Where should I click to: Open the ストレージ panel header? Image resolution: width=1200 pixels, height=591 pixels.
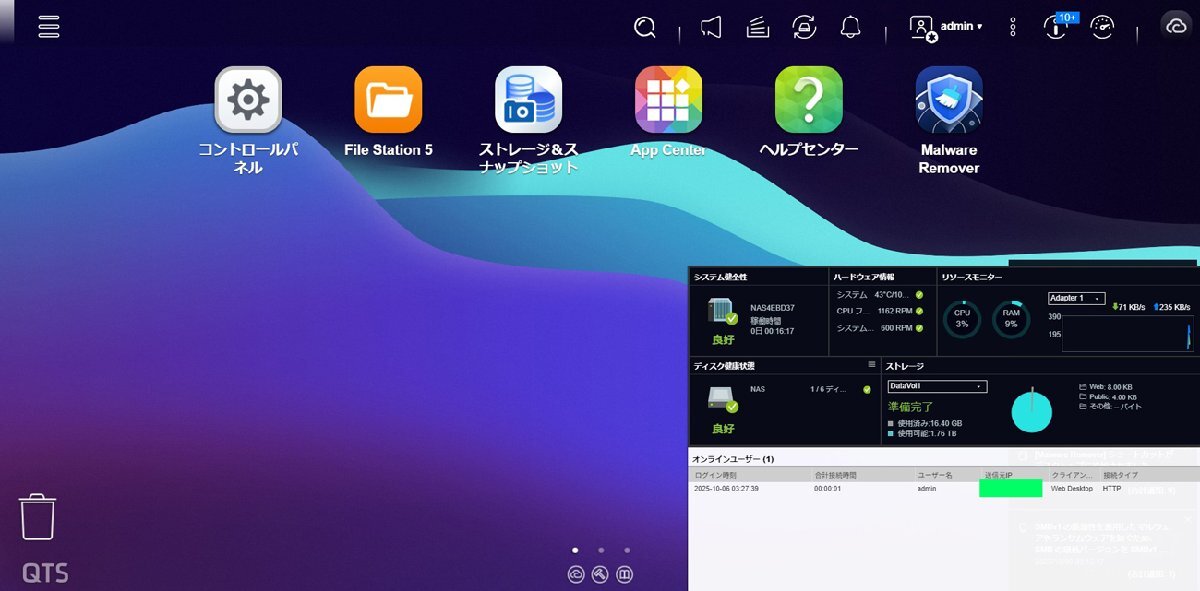(905, 366)
